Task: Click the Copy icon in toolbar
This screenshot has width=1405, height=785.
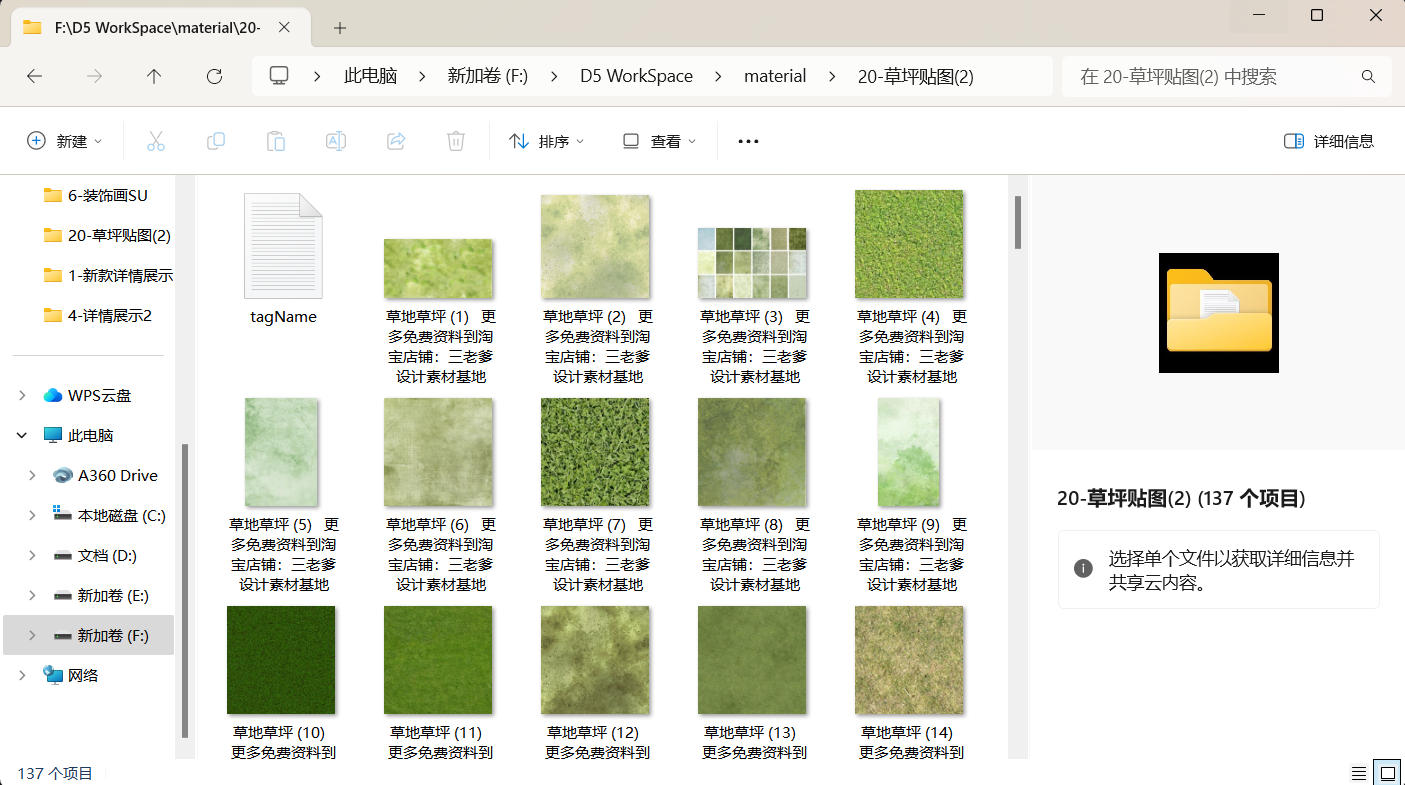Action: (x=215, y=141)
